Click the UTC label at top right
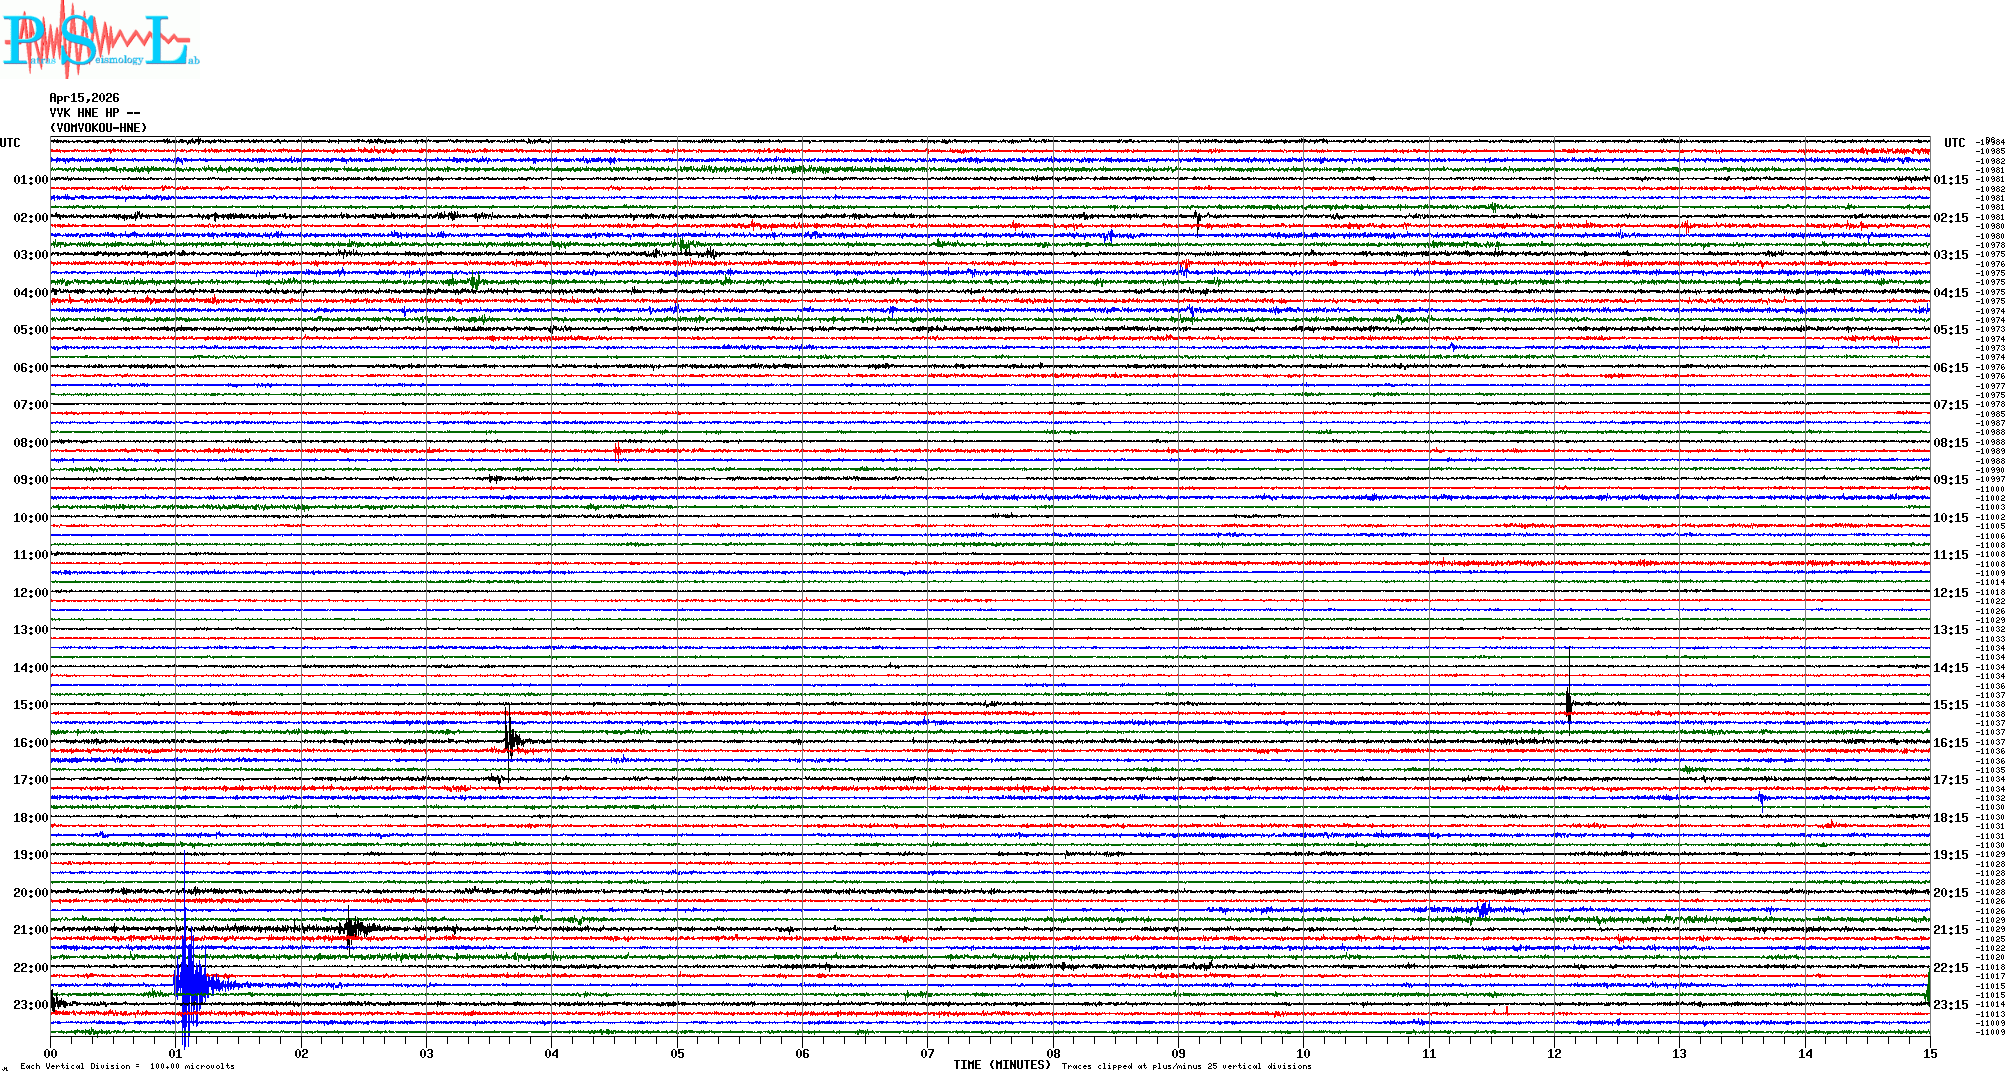The image size is (2010, 1080). 1954,143
